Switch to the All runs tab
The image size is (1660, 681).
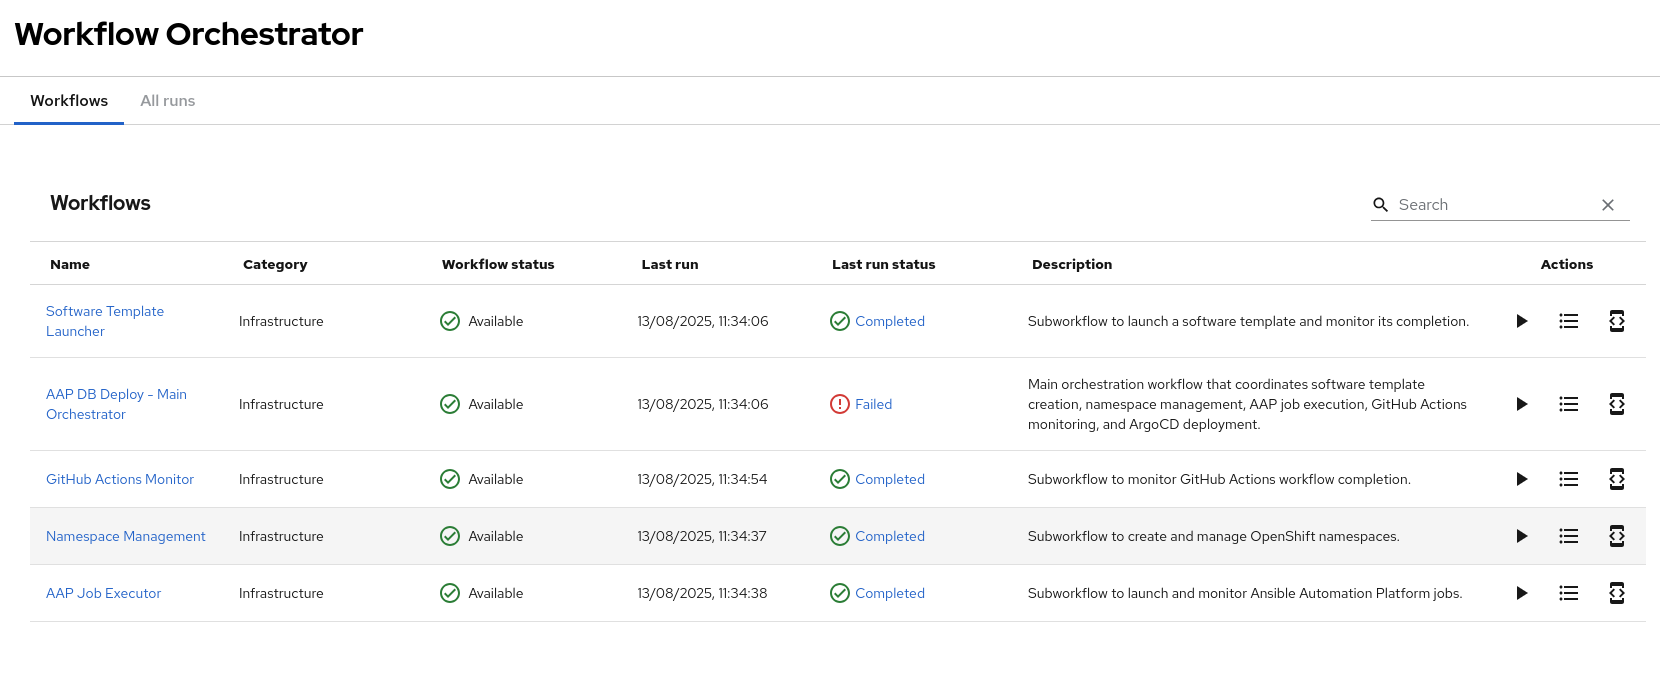pos(167,101)
